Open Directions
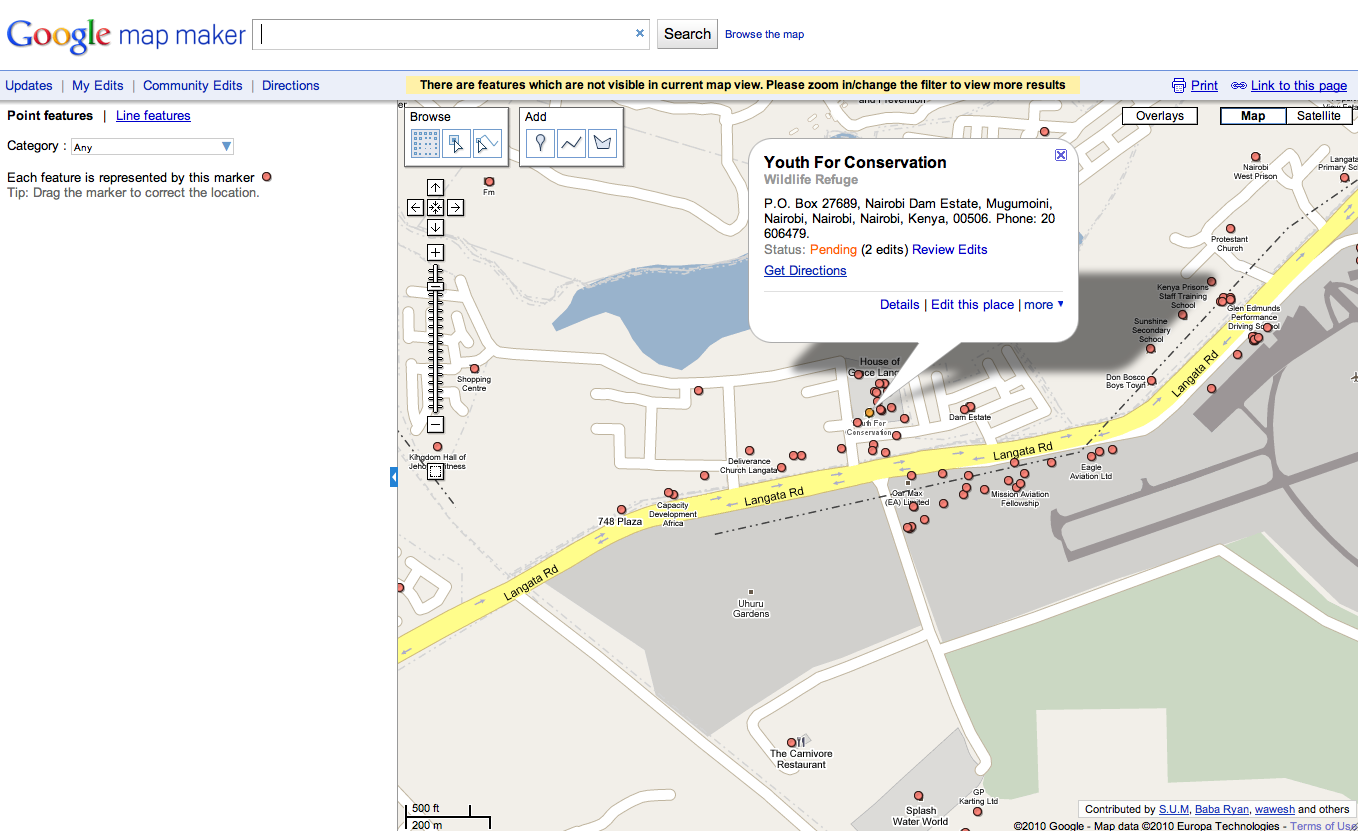The height and width of the screenshot is (831, 1358). click(x=291, y=86)
